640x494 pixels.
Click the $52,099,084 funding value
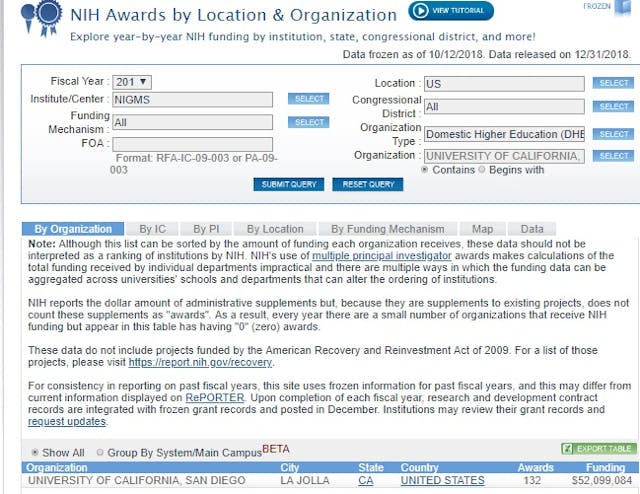pyautogui.click(x=602, y=481)
